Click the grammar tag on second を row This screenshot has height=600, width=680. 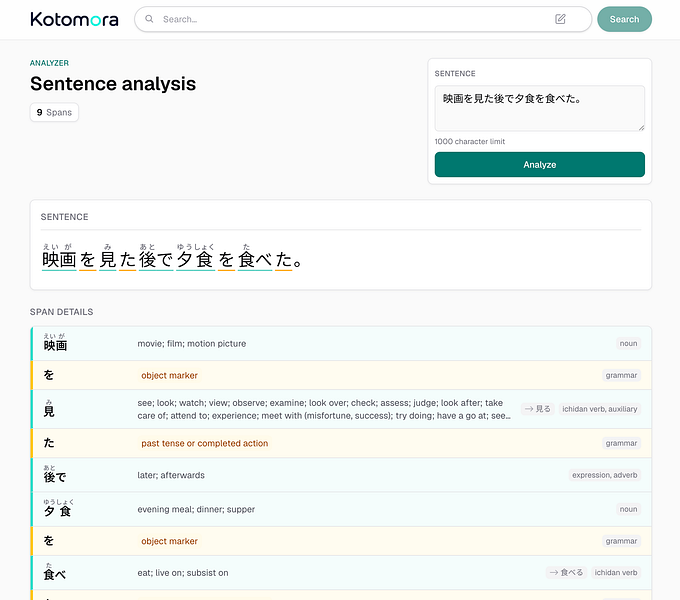click(x=621, y=541)
